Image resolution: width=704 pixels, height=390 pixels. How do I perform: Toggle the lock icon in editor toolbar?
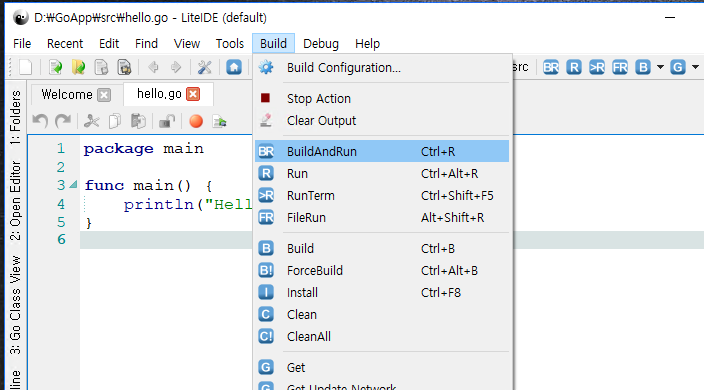(x=167, y=121)
